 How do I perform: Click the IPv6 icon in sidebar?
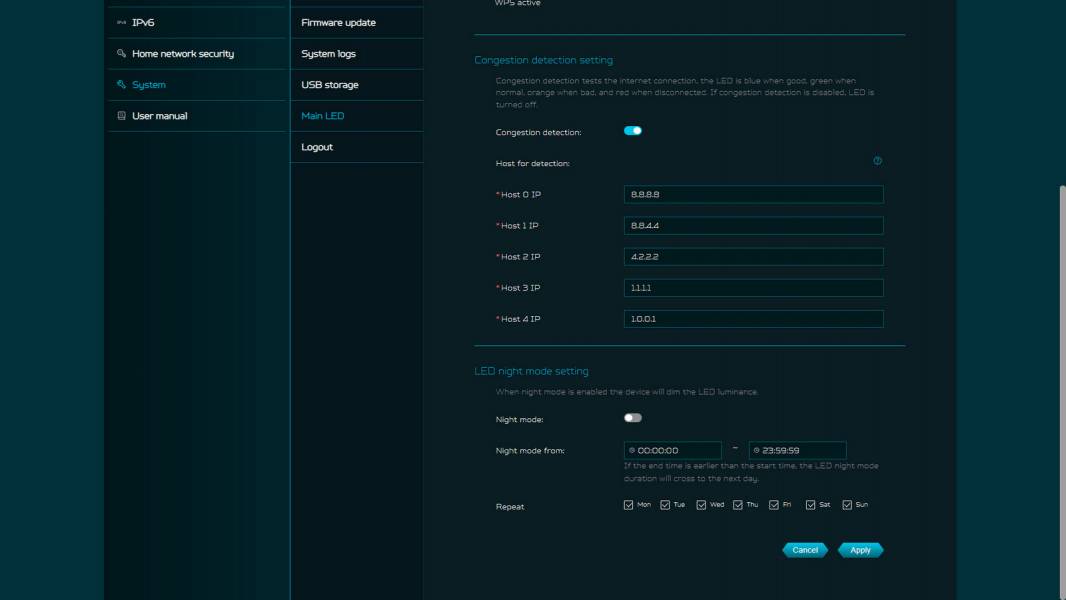point(121,22)
